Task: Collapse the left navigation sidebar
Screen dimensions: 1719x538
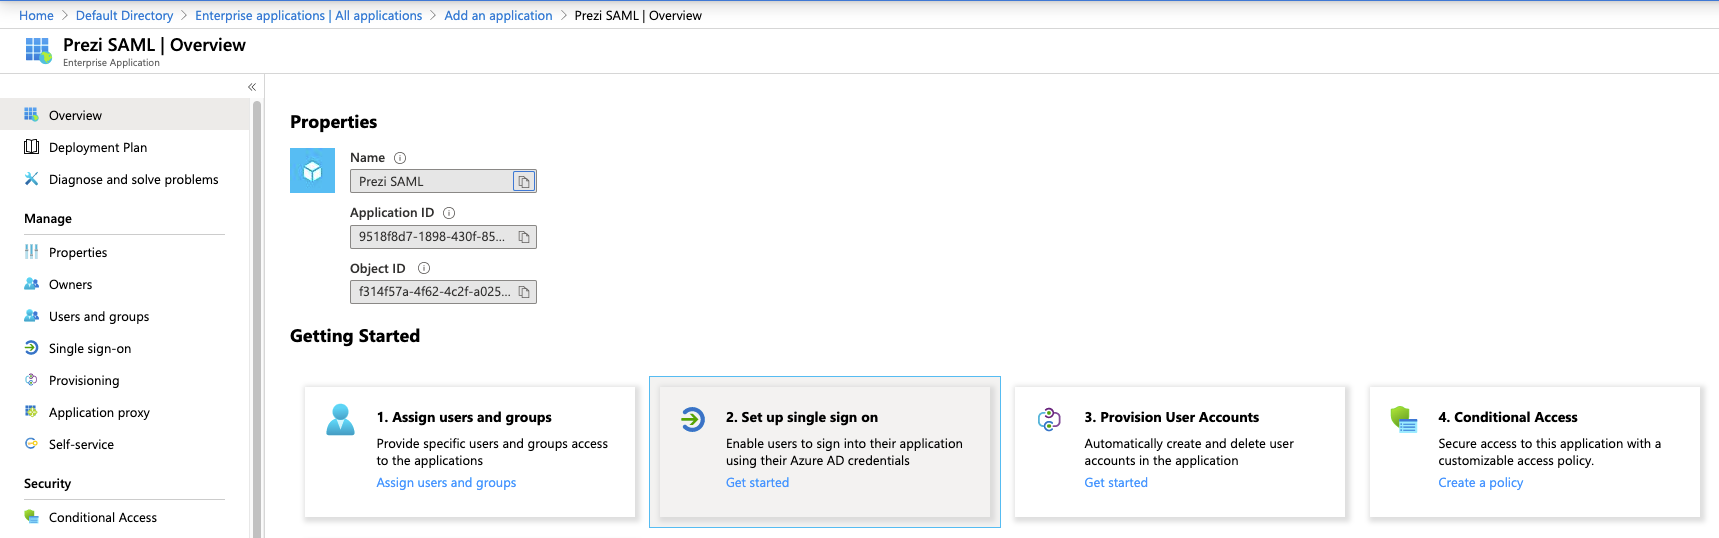Action: [252, 87]
